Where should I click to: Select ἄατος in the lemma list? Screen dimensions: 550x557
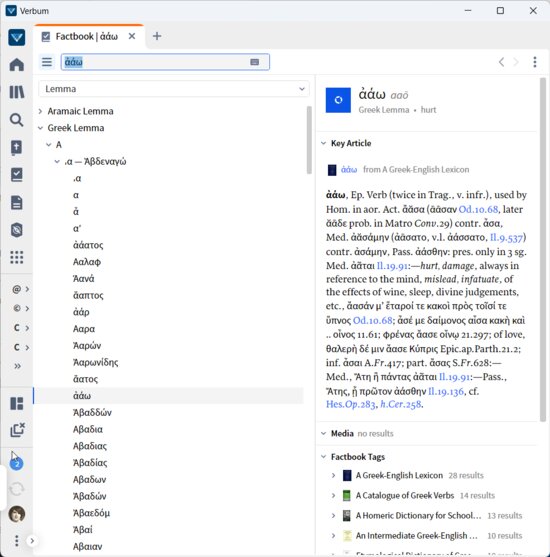pos(85,379)
